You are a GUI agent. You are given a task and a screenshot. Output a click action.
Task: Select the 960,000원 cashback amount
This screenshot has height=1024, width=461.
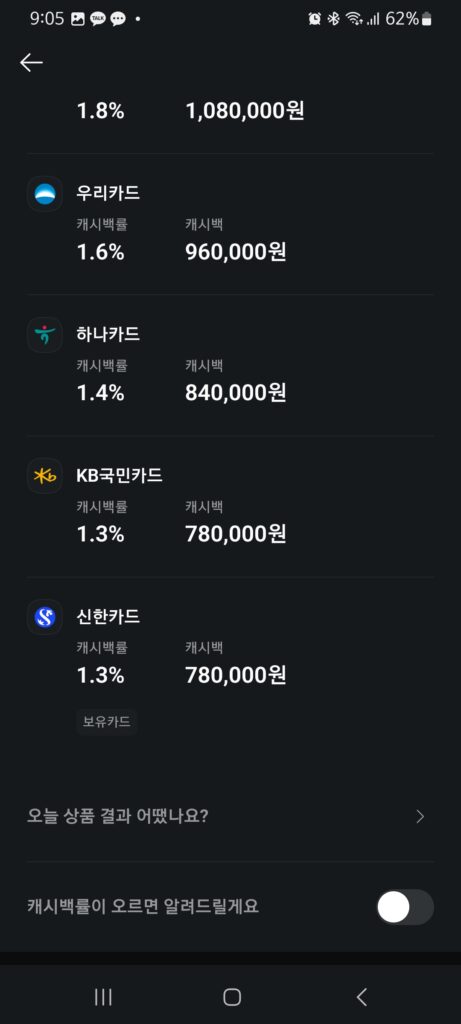point(236,252)
